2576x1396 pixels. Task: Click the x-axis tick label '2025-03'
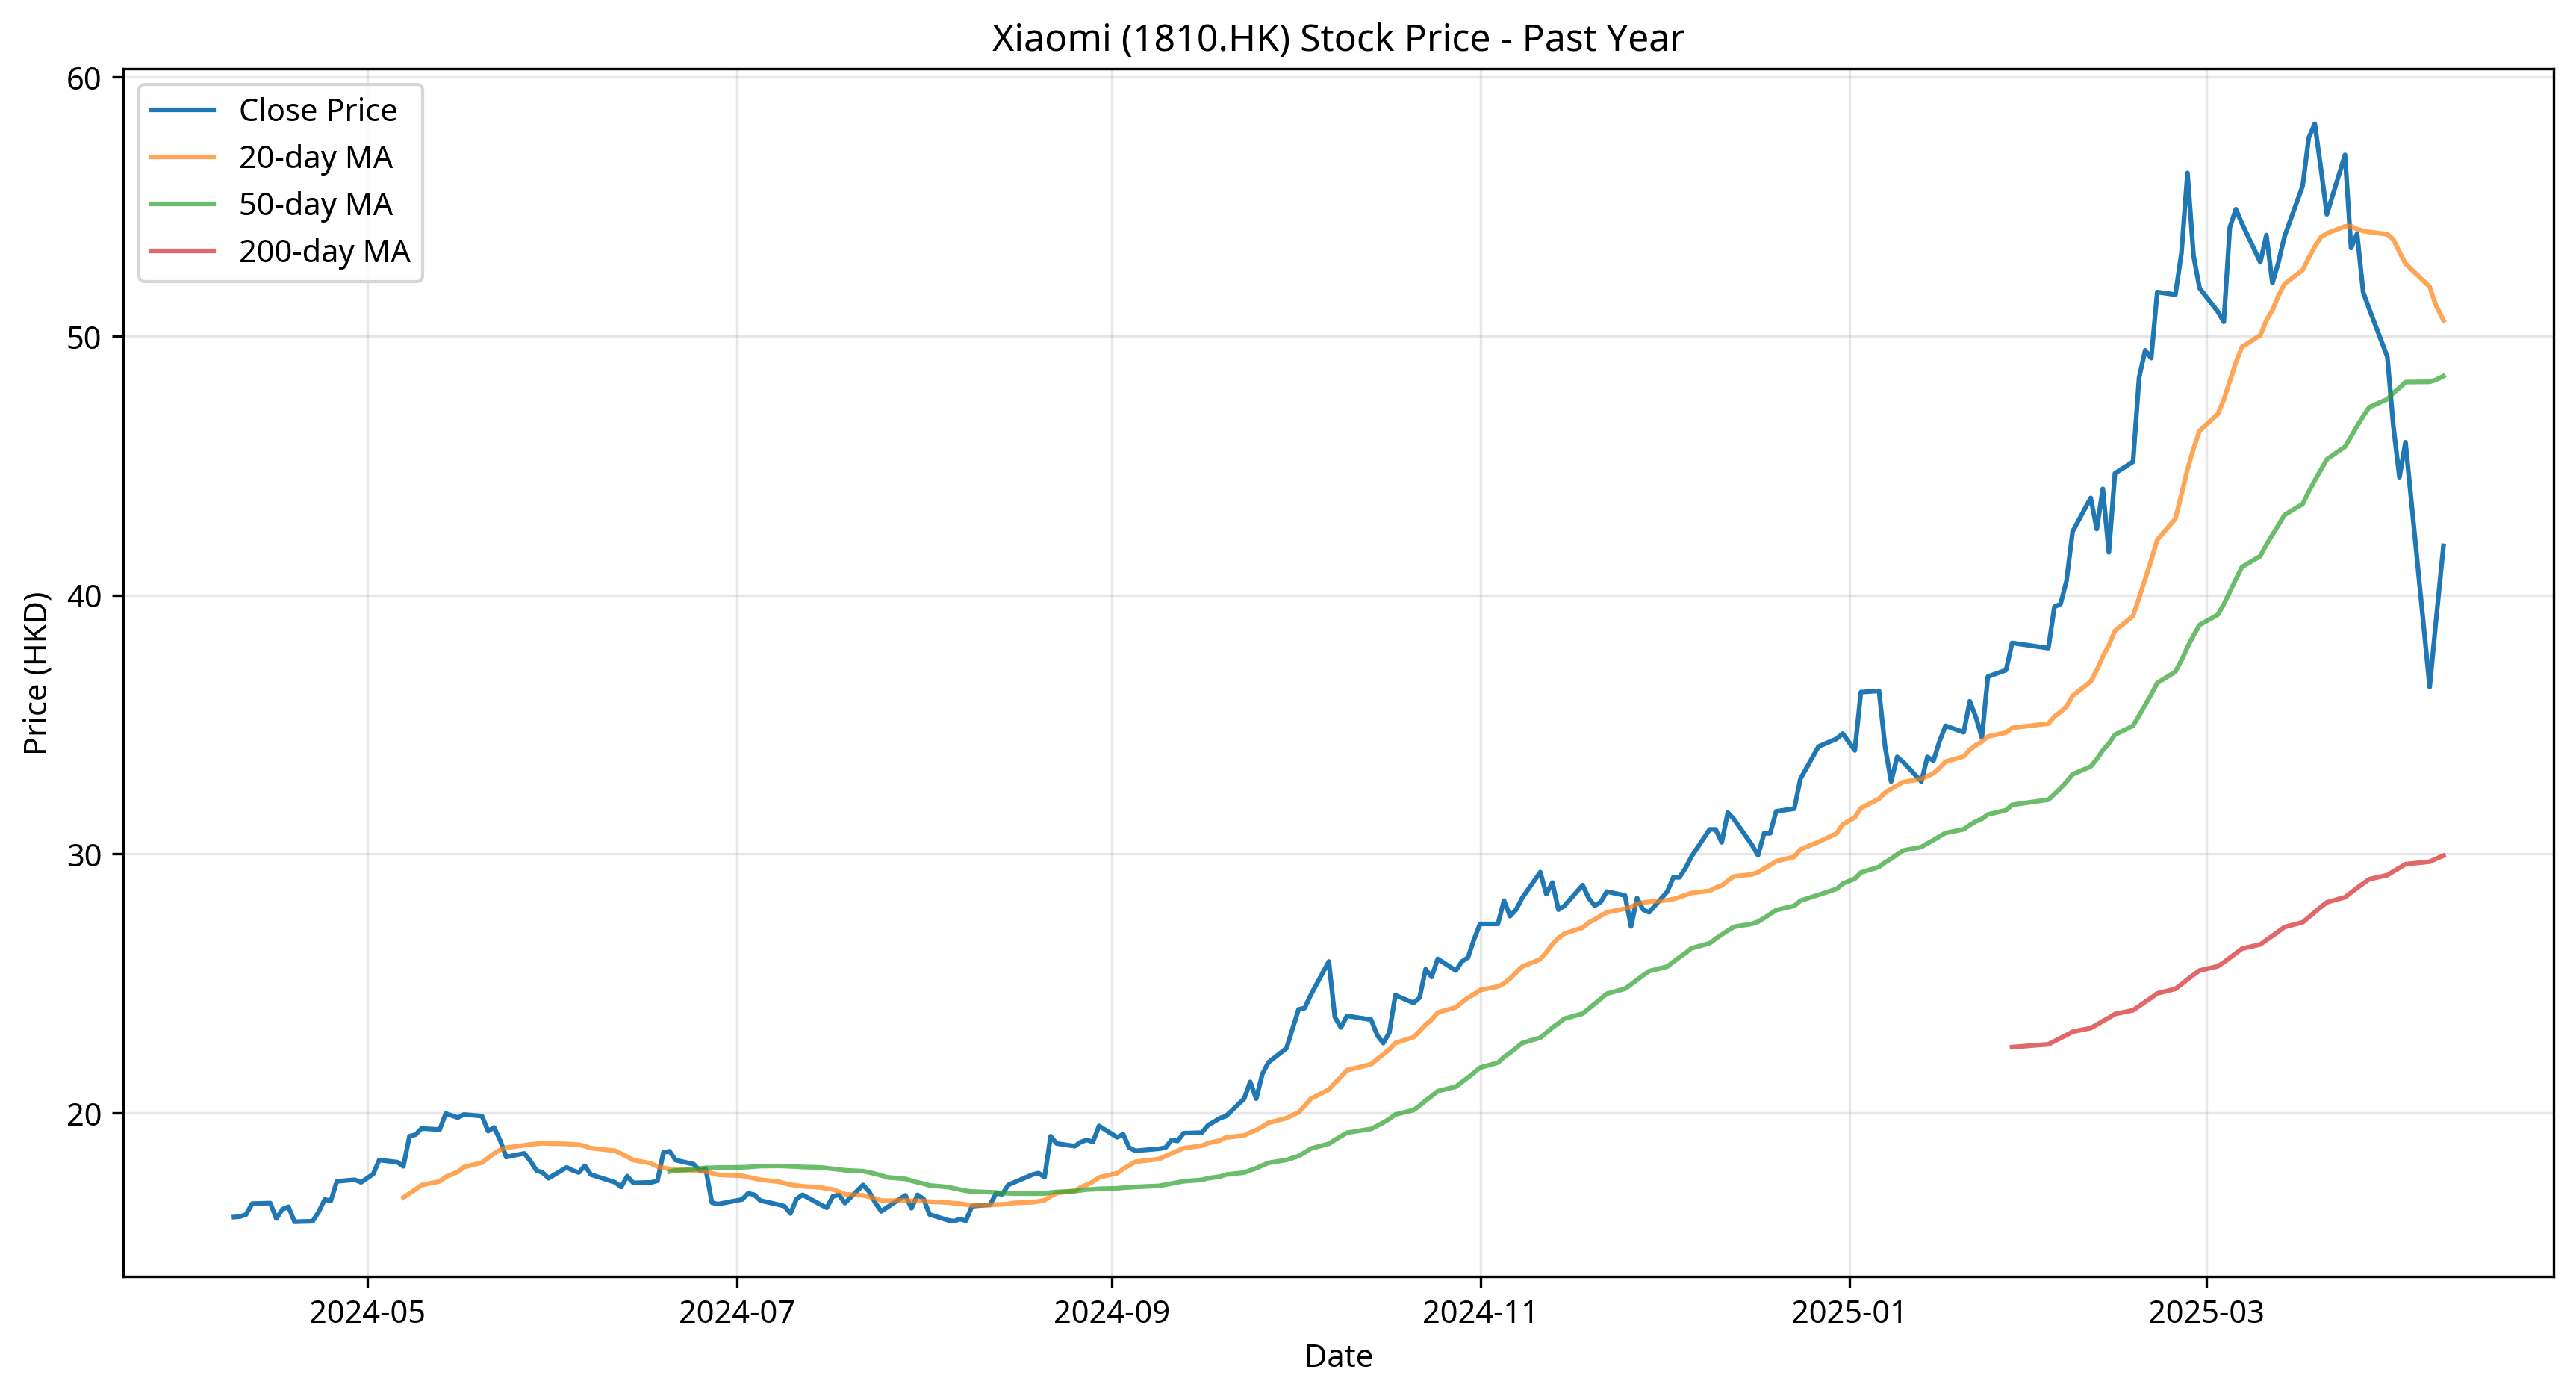[2206, 1312]
